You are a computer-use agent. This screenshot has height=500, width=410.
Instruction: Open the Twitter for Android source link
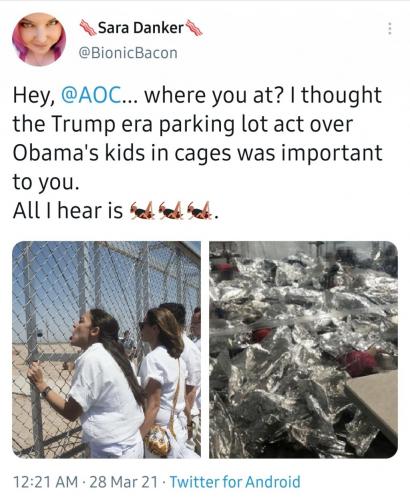pos(235,482)
